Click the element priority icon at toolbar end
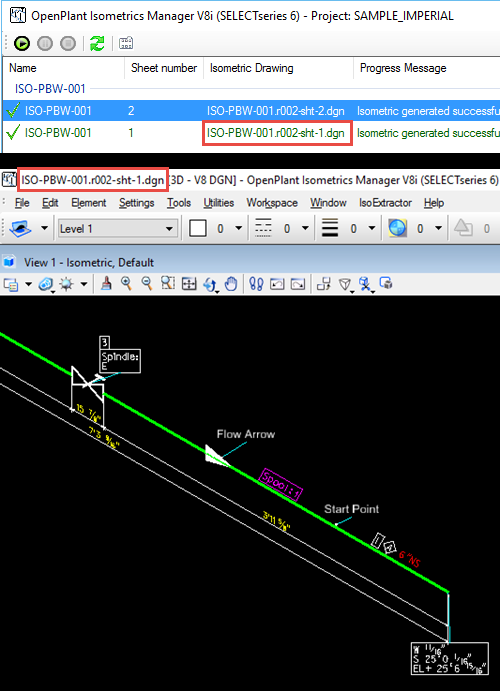The width and height of the screenshot is (500, 691). (x=463, y=228)
